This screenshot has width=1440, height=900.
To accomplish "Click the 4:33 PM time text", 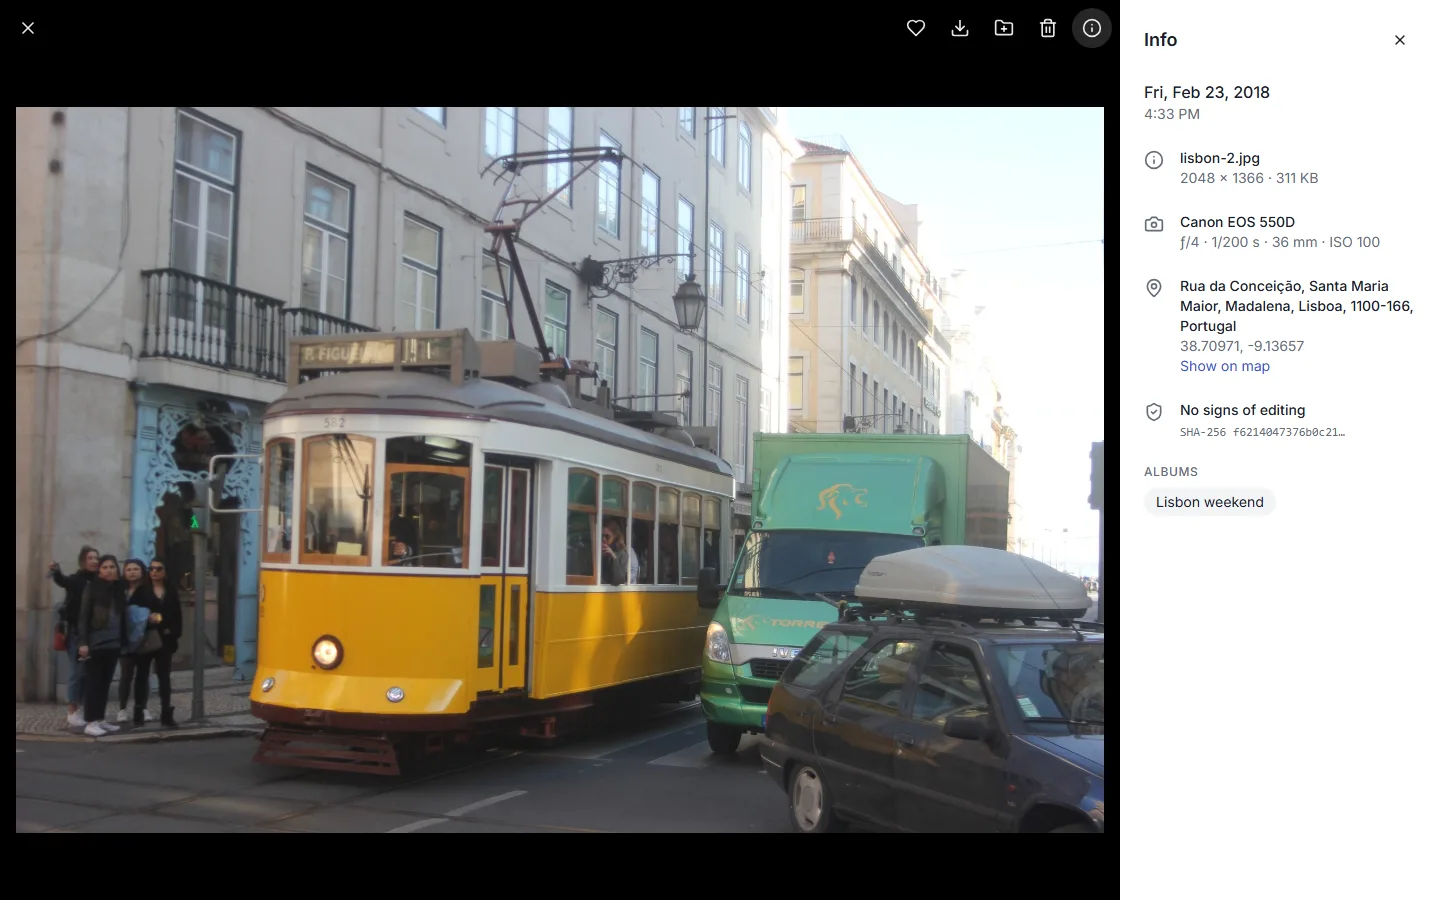I will [1172, 114].
